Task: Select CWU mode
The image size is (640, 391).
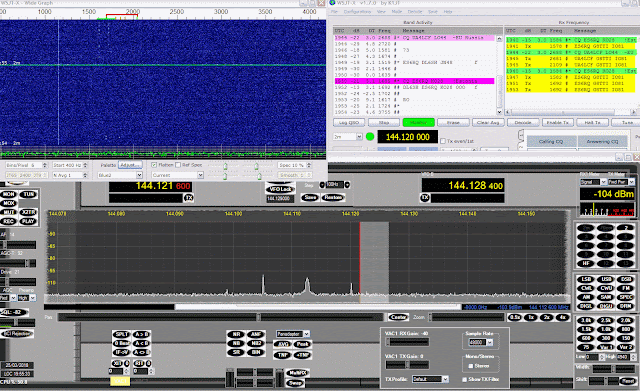Action: click(606, 288)
